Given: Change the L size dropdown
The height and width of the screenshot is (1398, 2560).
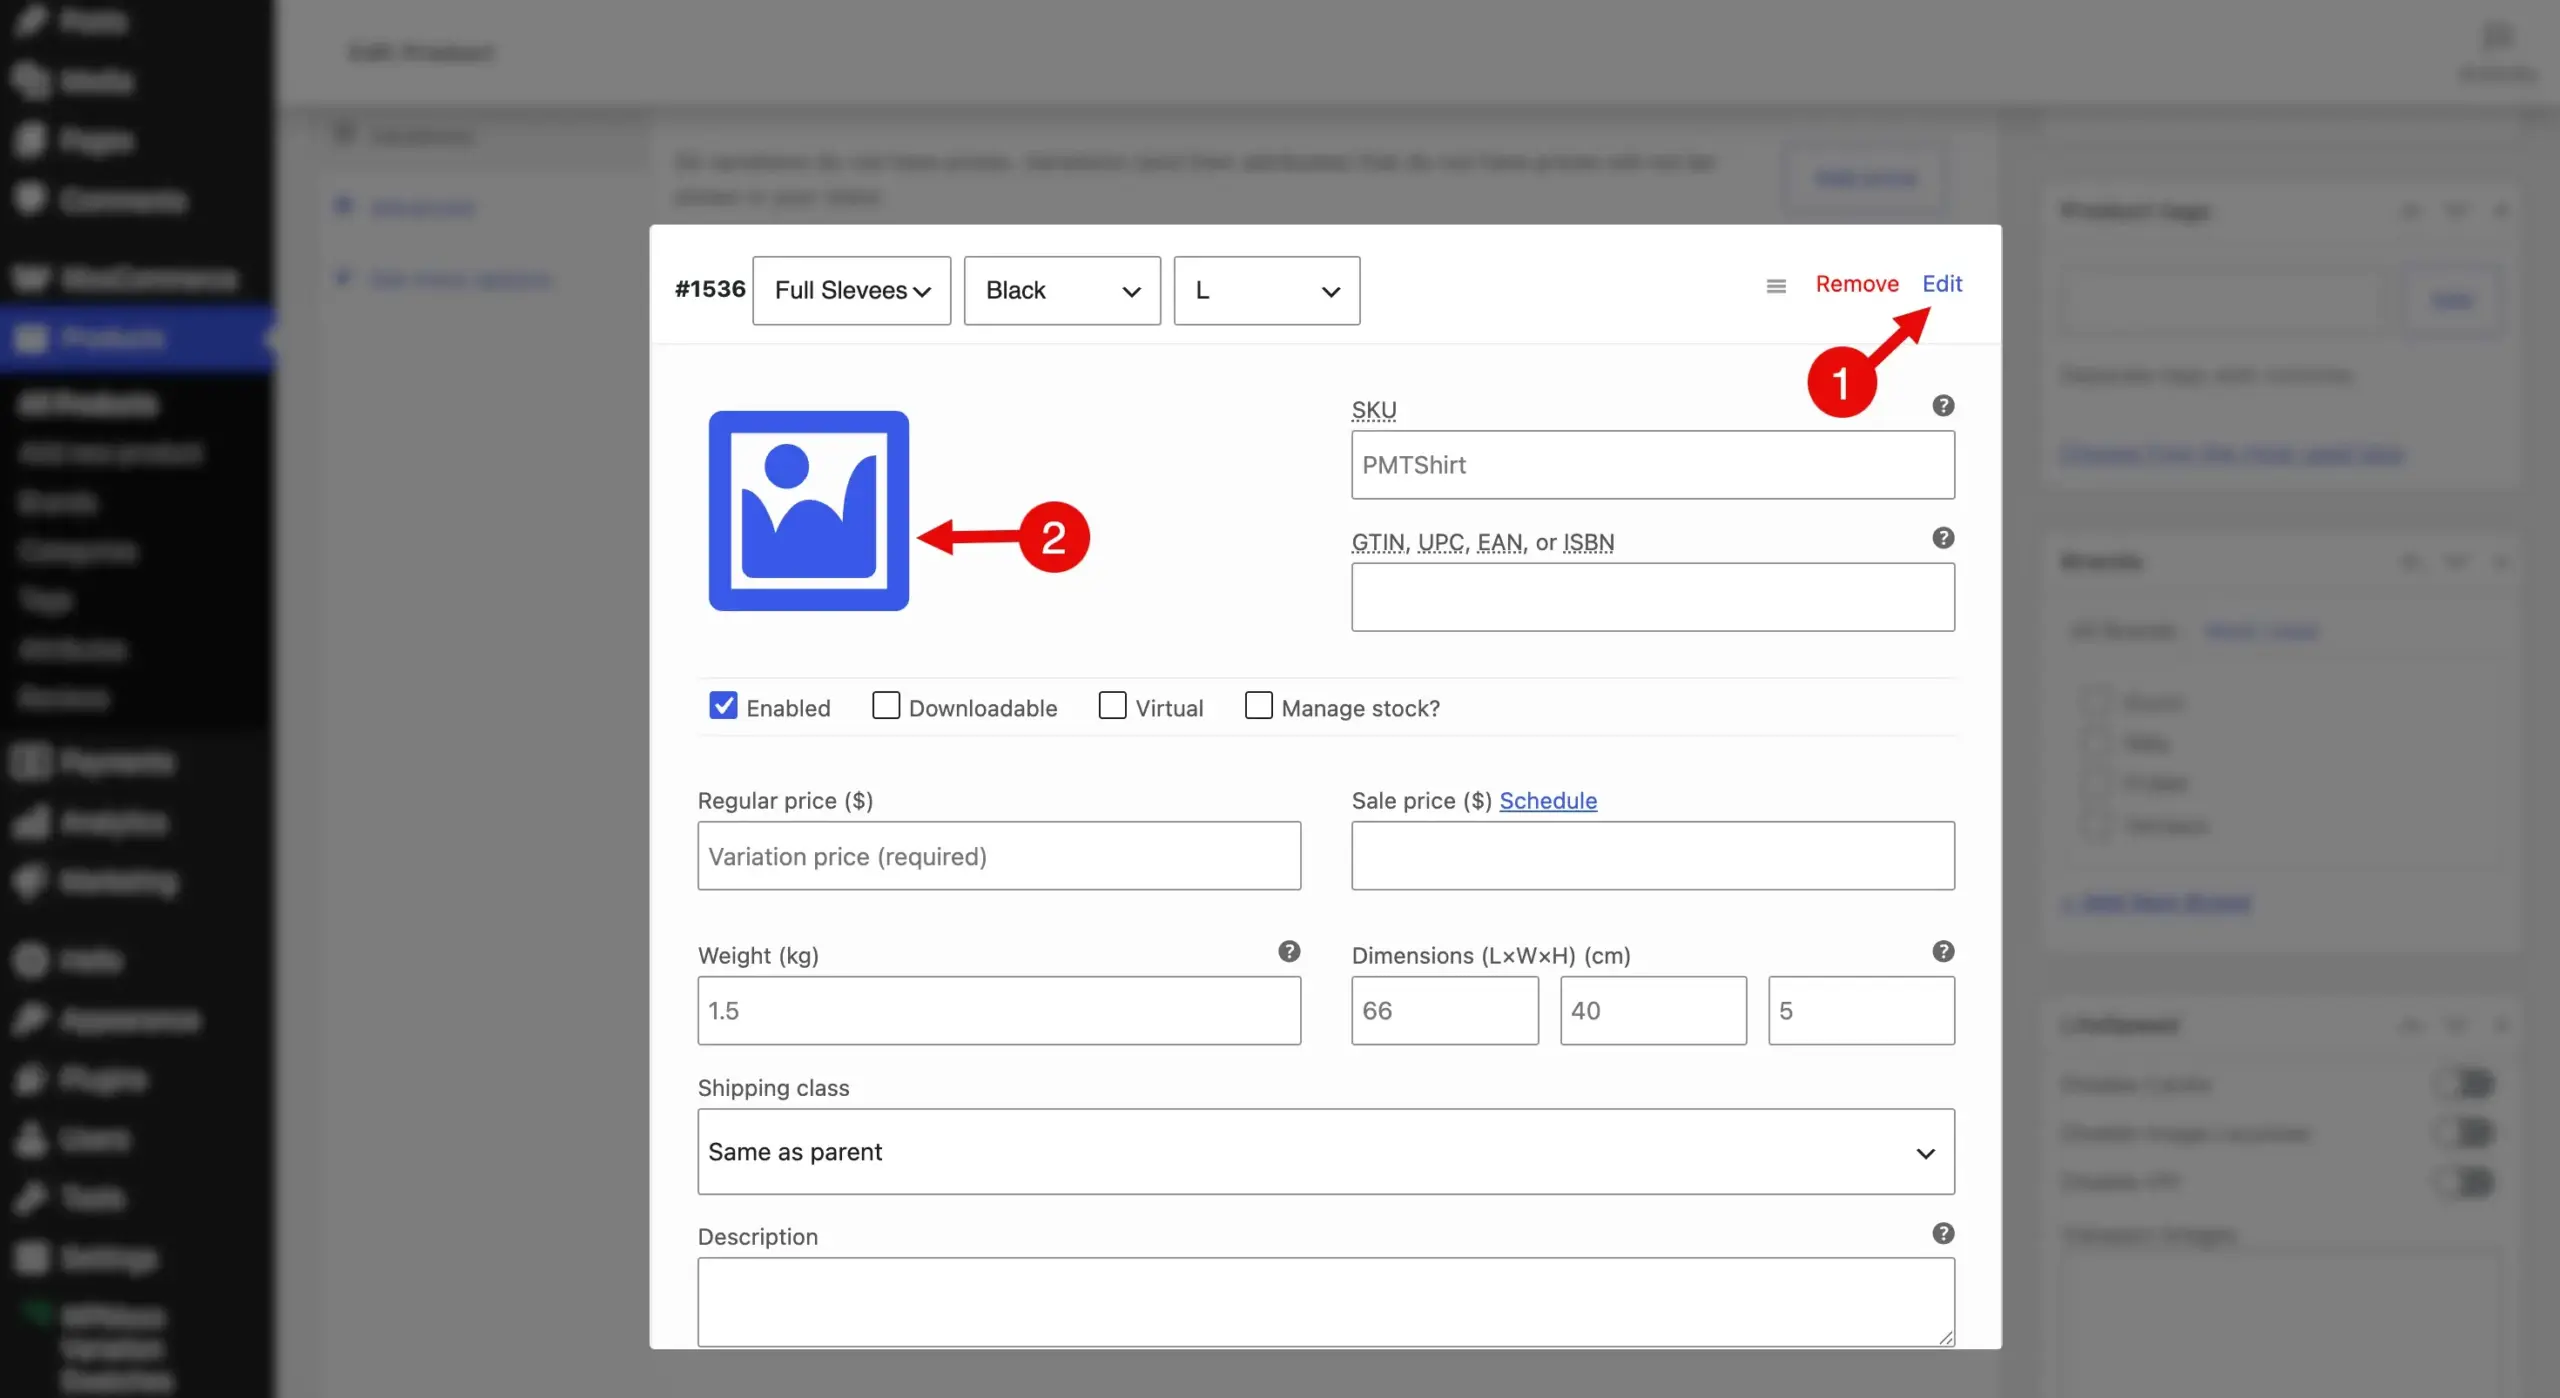Looking at the screenshot, I should pyautogui.click(x=1266, y=290).
